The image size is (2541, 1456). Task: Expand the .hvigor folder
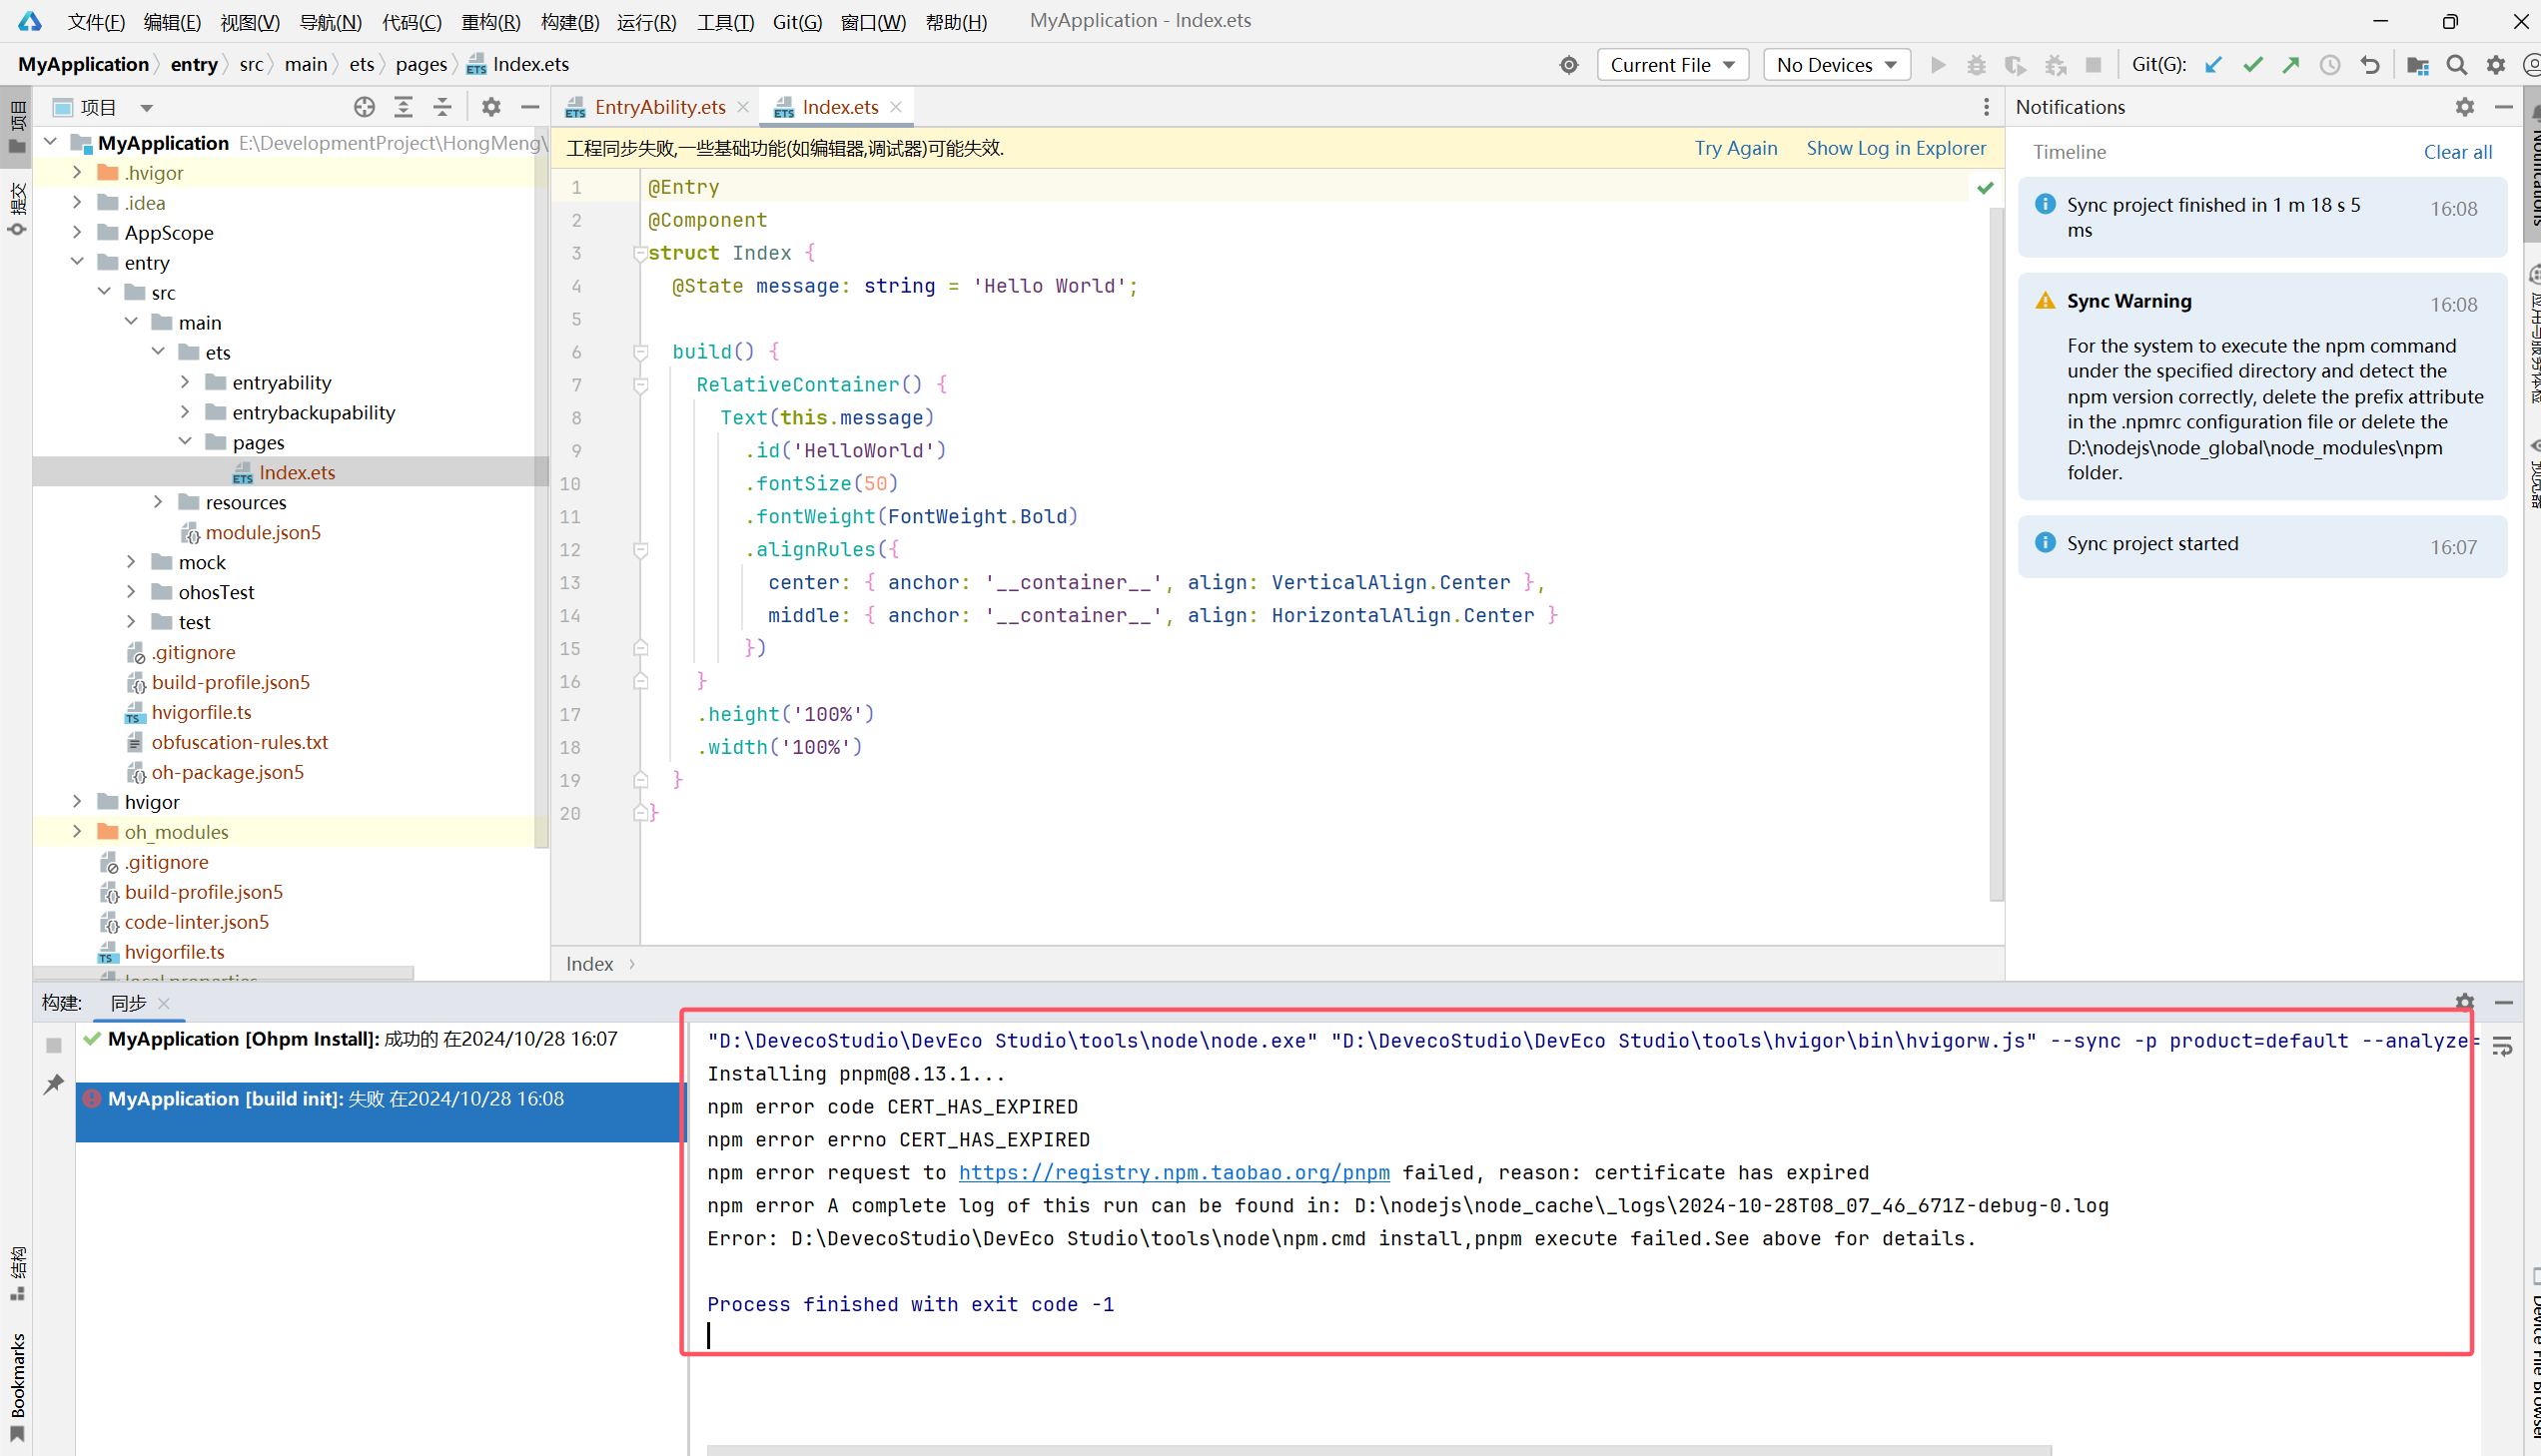pyautogui.click(x=77, y=172)
